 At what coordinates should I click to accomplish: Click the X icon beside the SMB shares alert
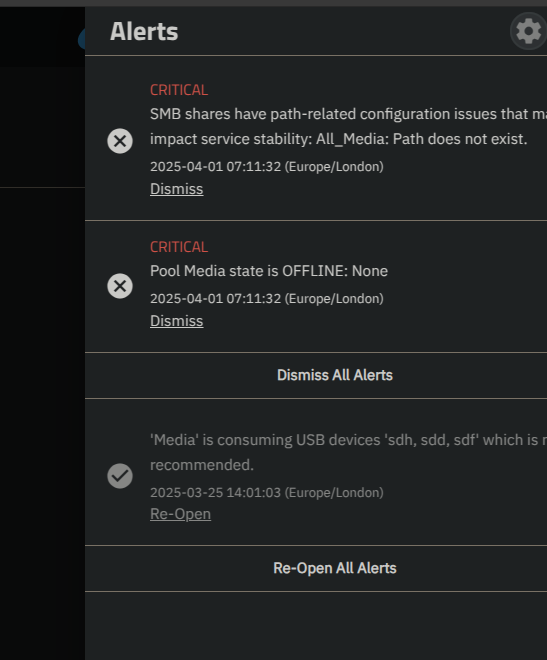point(120,141)
